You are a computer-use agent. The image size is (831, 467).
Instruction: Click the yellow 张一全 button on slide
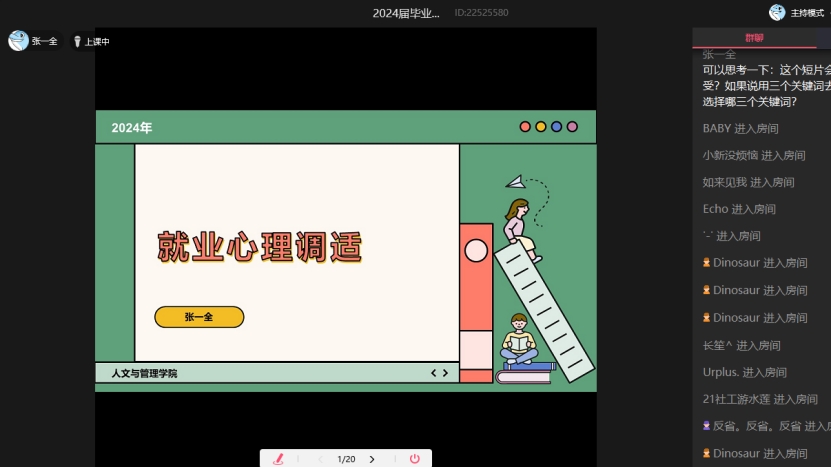(x=199, y=317)
